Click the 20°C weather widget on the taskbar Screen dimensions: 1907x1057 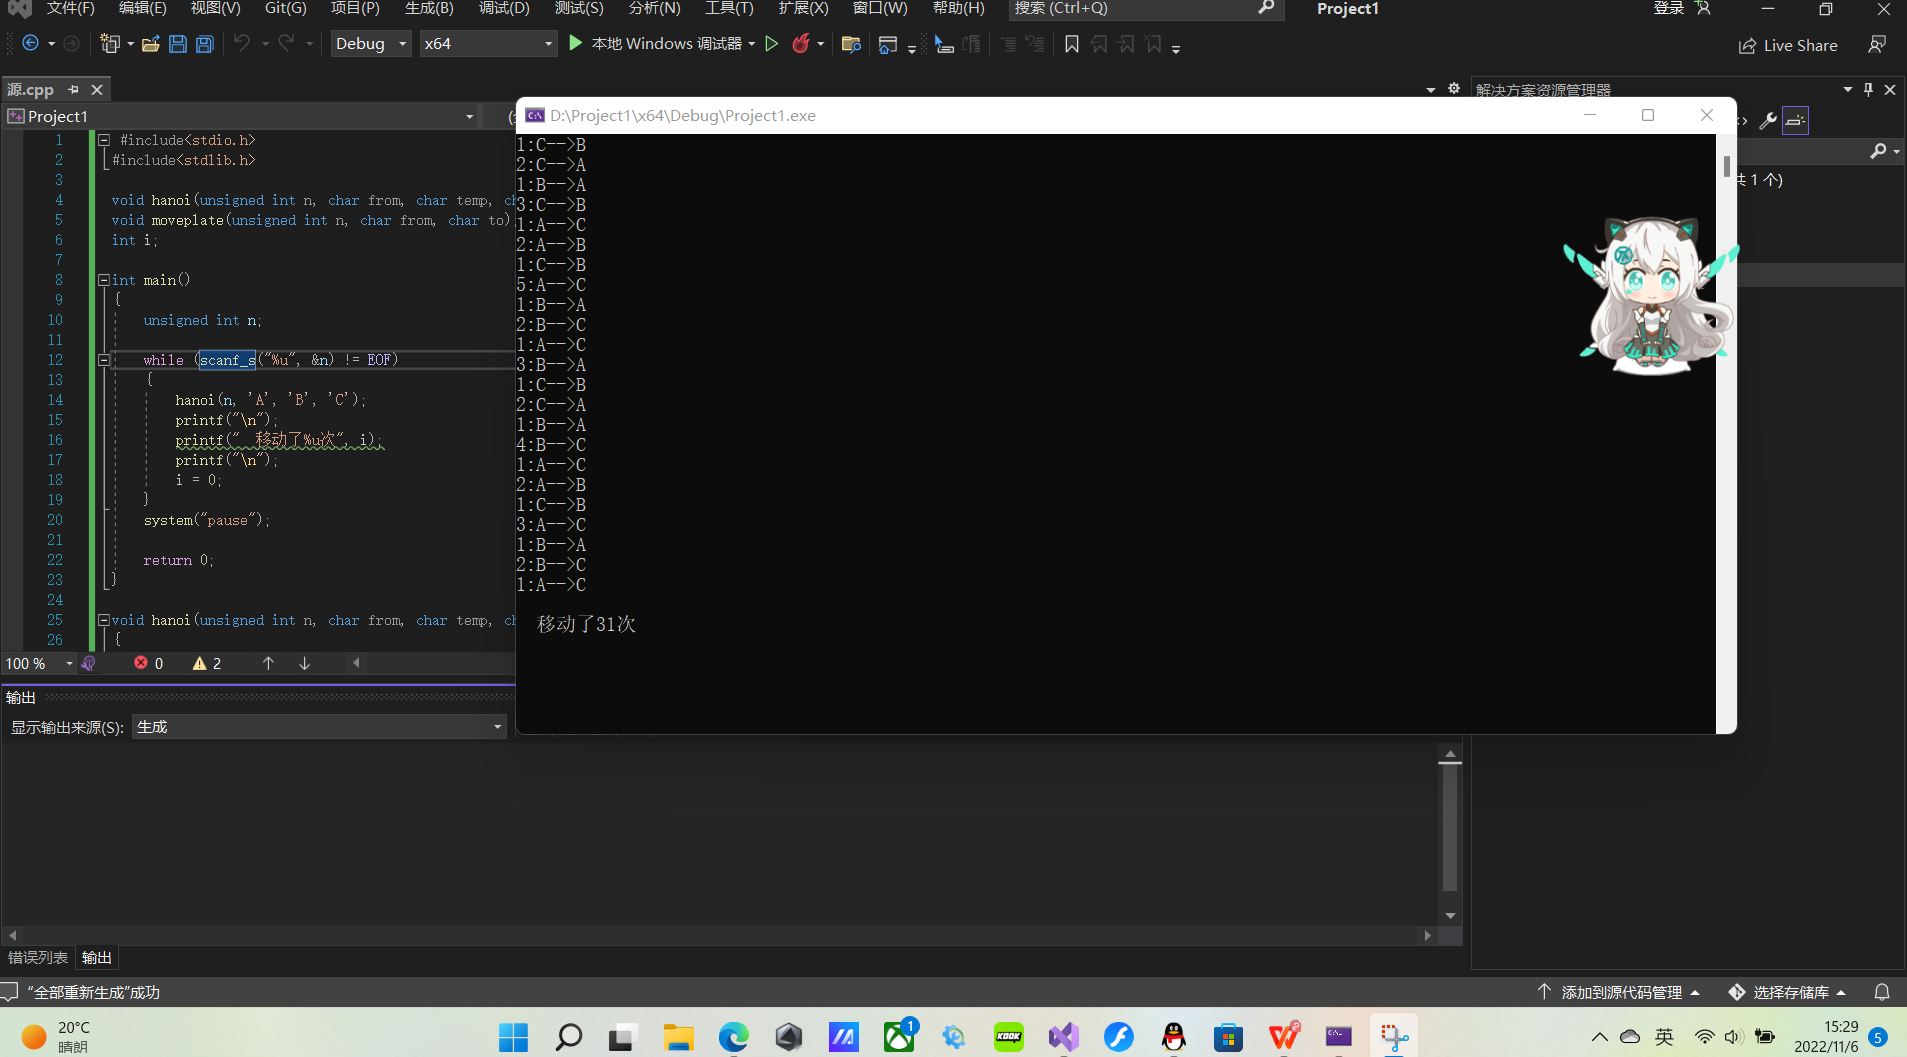coord(57,1037)
